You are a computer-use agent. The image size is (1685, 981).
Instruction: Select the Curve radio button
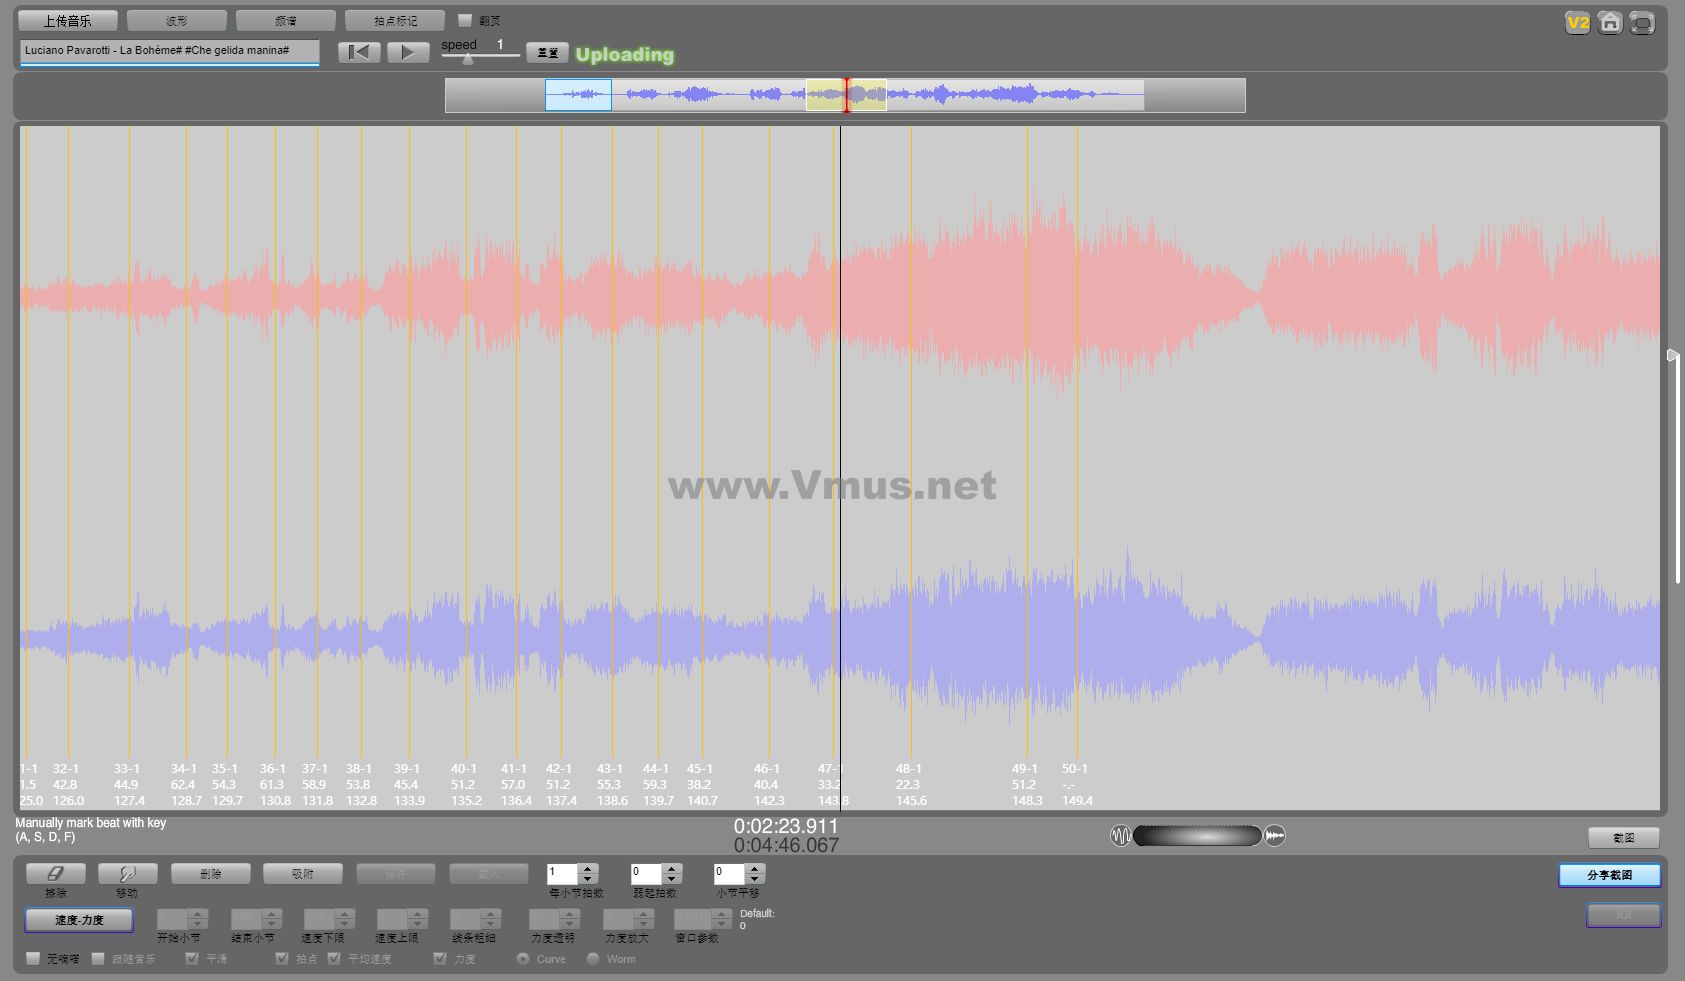[523, 959]
